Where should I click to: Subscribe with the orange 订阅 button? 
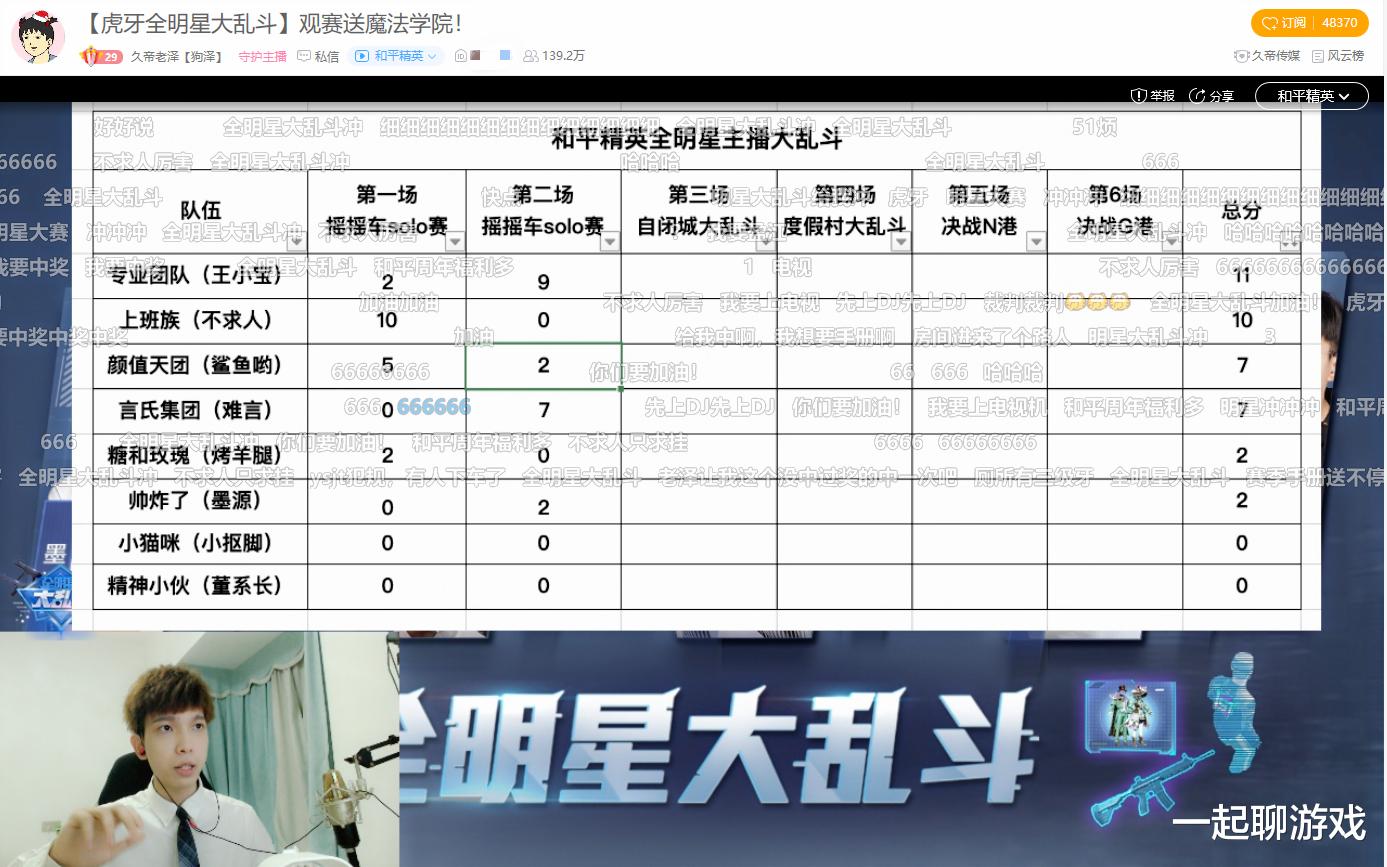tap(1309, 23)
